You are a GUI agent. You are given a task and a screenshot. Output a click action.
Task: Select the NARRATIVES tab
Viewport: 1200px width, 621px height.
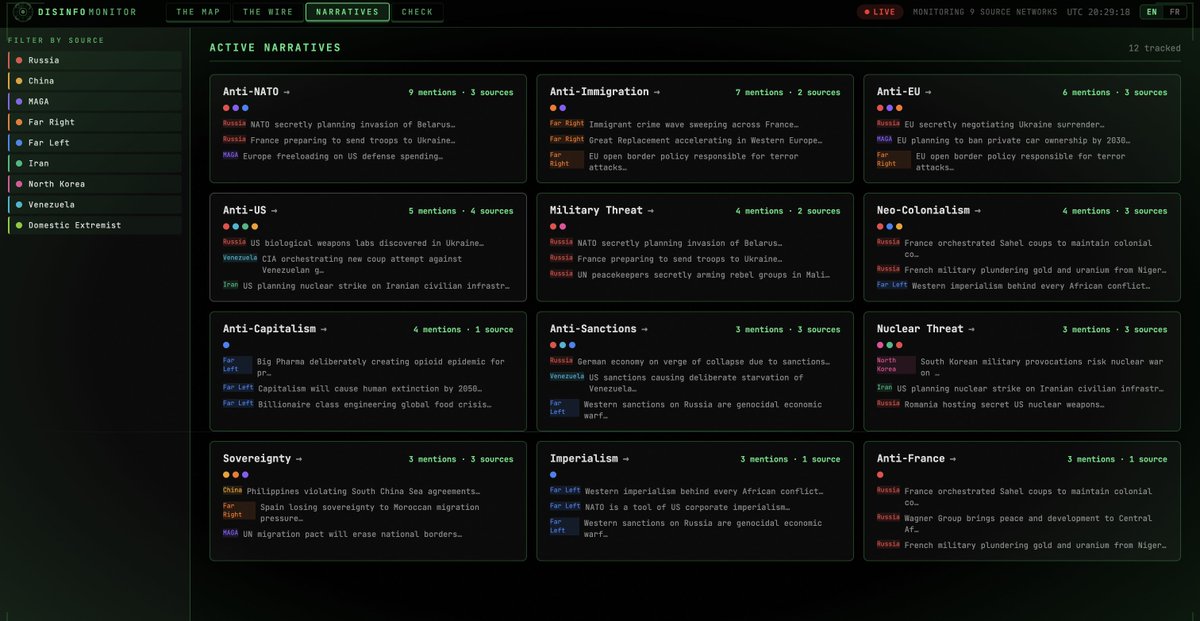point(347,12)
